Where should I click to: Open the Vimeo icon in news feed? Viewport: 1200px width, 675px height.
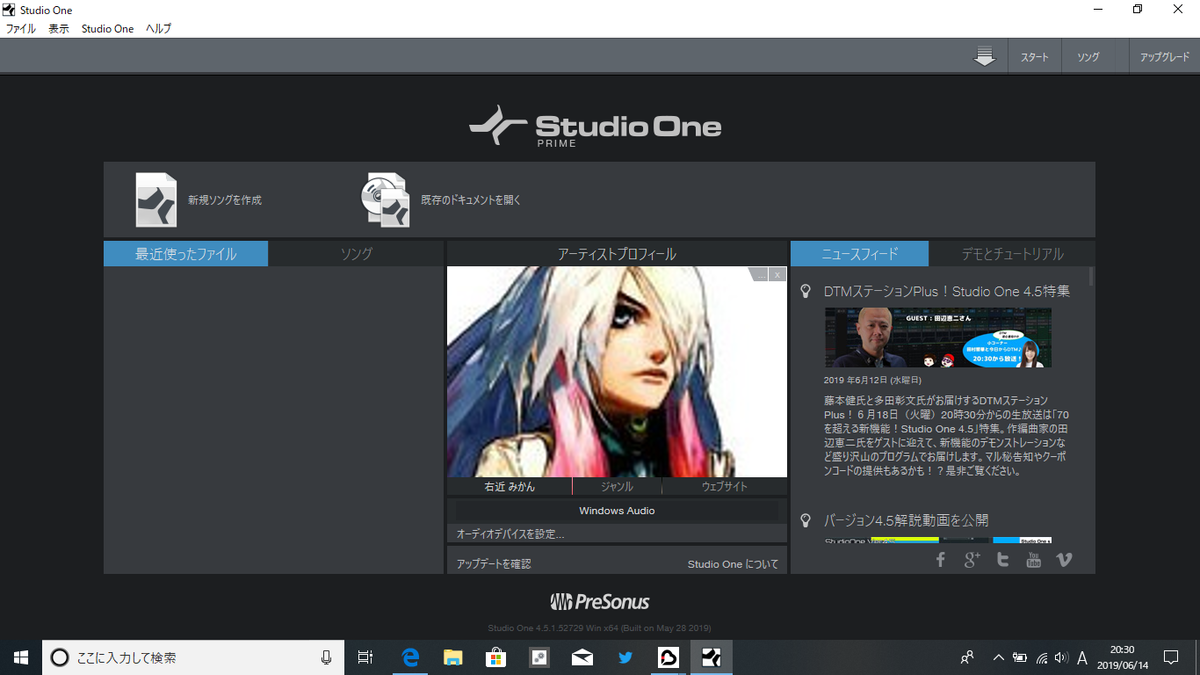coord(1064,560)
